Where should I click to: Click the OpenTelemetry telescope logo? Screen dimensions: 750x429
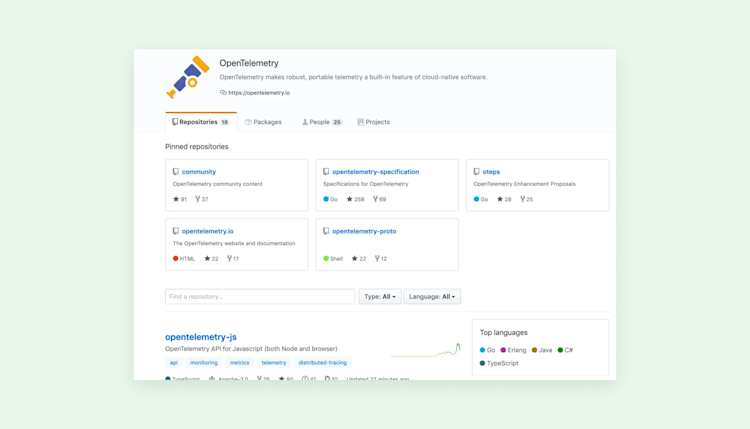pyautogui.click(x=188, y=77)
